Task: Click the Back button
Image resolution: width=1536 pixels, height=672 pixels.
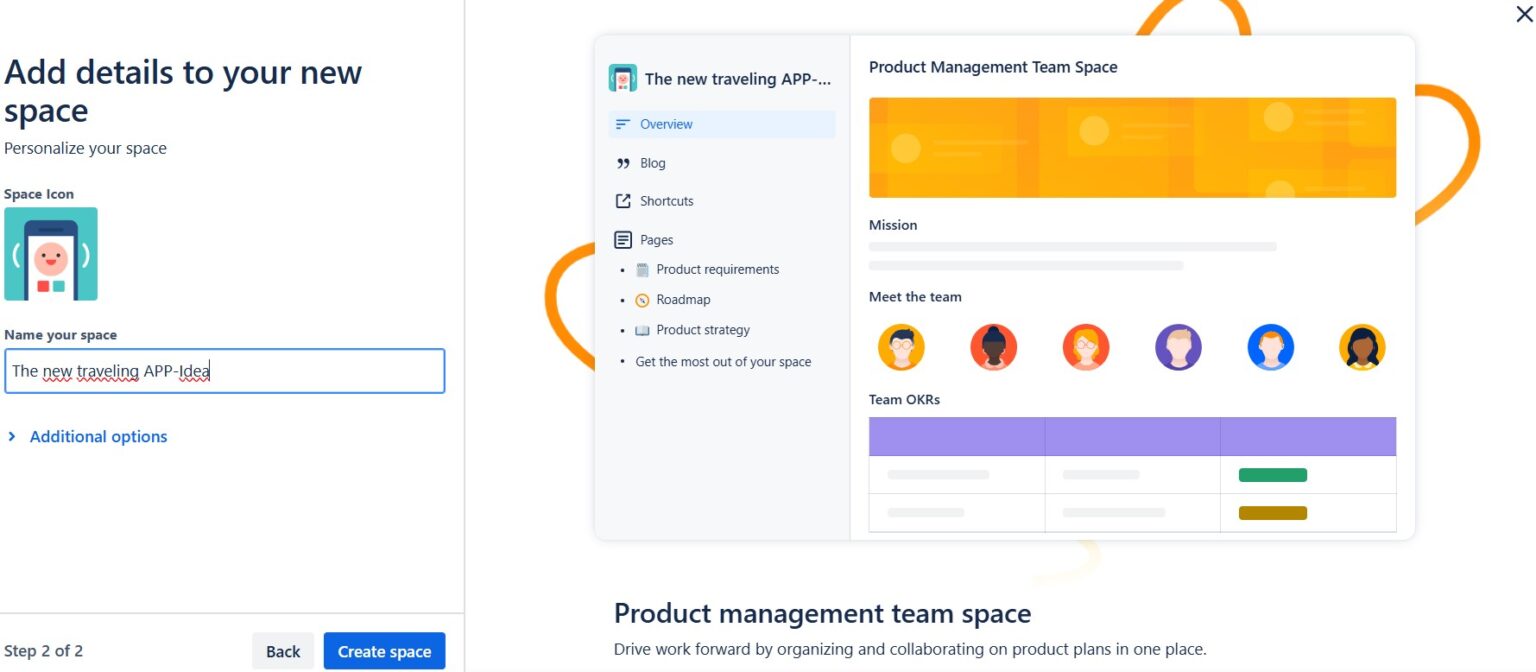Action: 283,651
